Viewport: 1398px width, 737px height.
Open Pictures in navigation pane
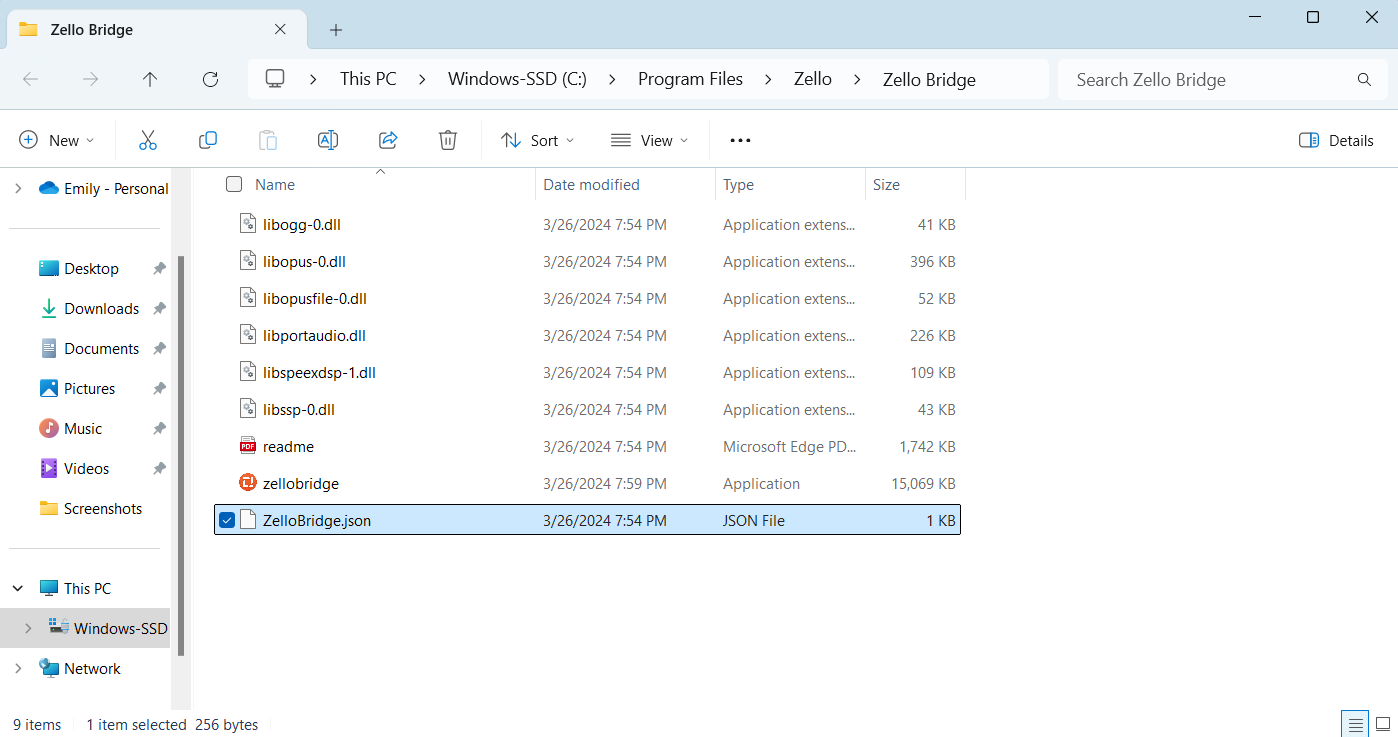pos(91,388)
